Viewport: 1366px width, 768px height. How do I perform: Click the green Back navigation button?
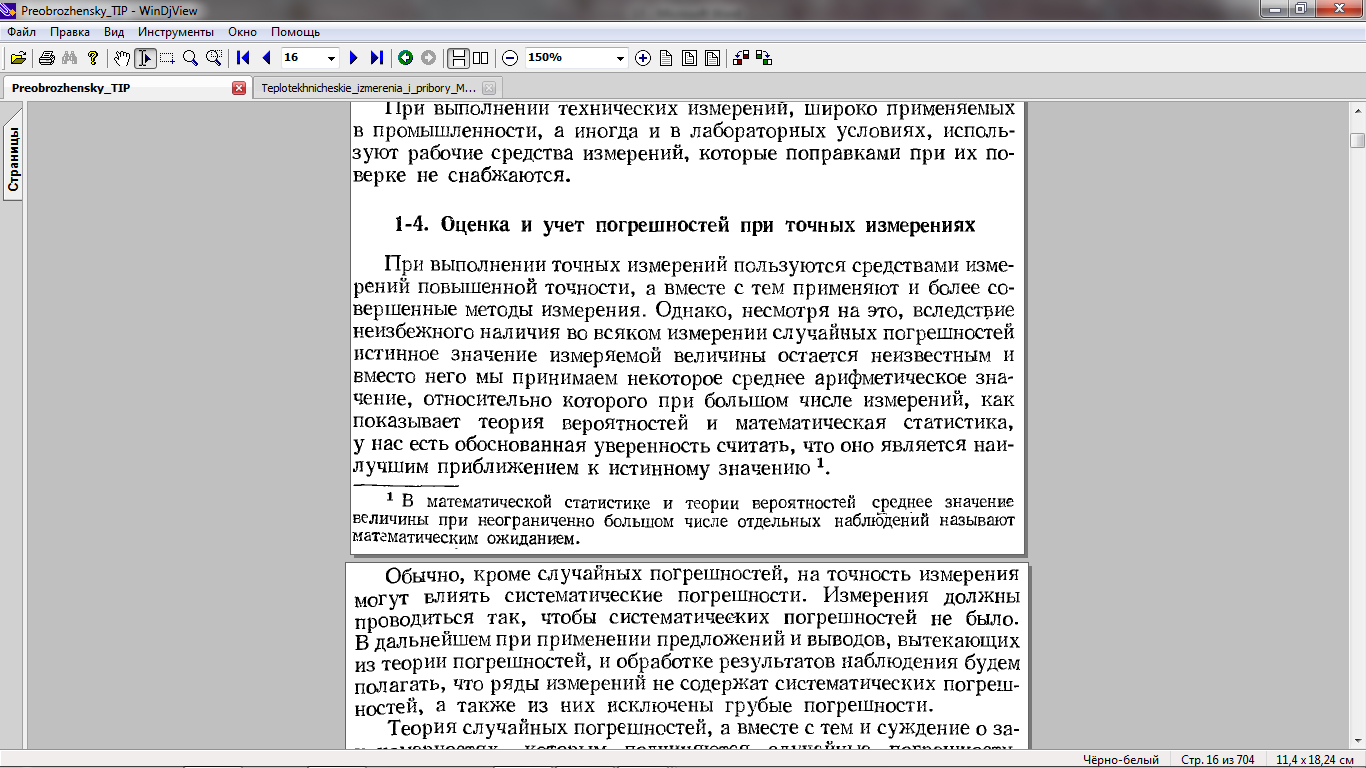pyautogui.click(x=406, y=58)
